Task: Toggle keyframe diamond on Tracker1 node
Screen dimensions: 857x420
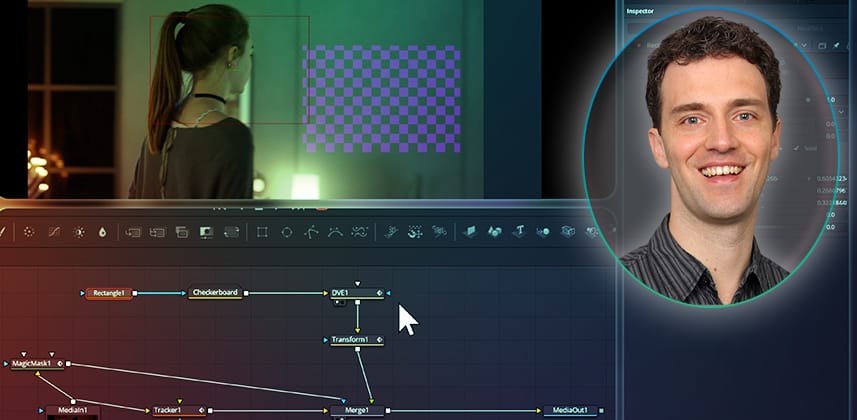Action: click(x=202, y=410)
